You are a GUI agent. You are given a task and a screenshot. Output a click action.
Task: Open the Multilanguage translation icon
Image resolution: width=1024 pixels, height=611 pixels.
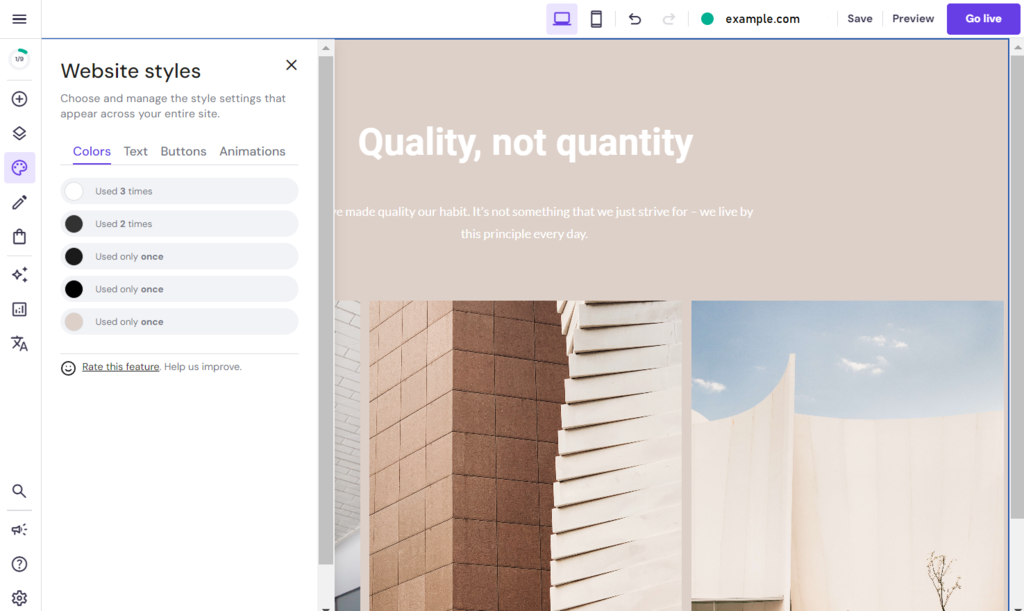point(19,343)
